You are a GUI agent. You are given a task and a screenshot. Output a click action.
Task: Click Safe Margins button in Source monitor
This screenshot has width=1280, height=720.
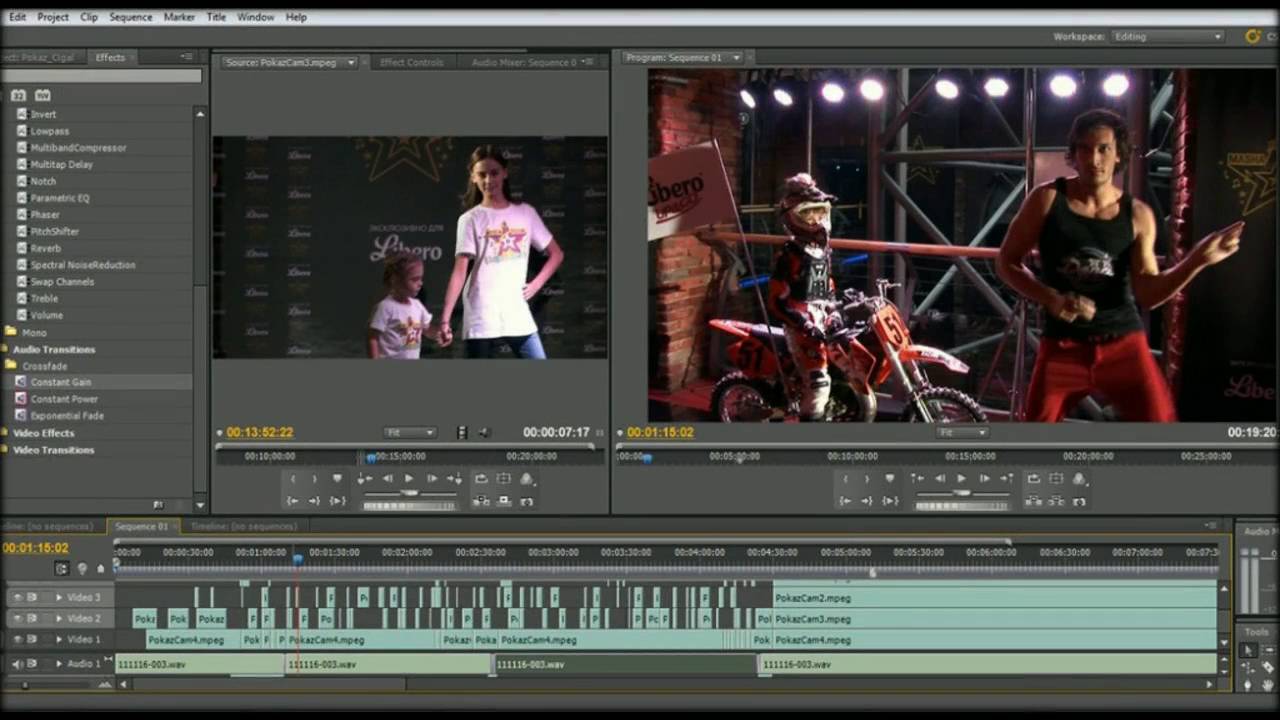[x=504, y=479]
